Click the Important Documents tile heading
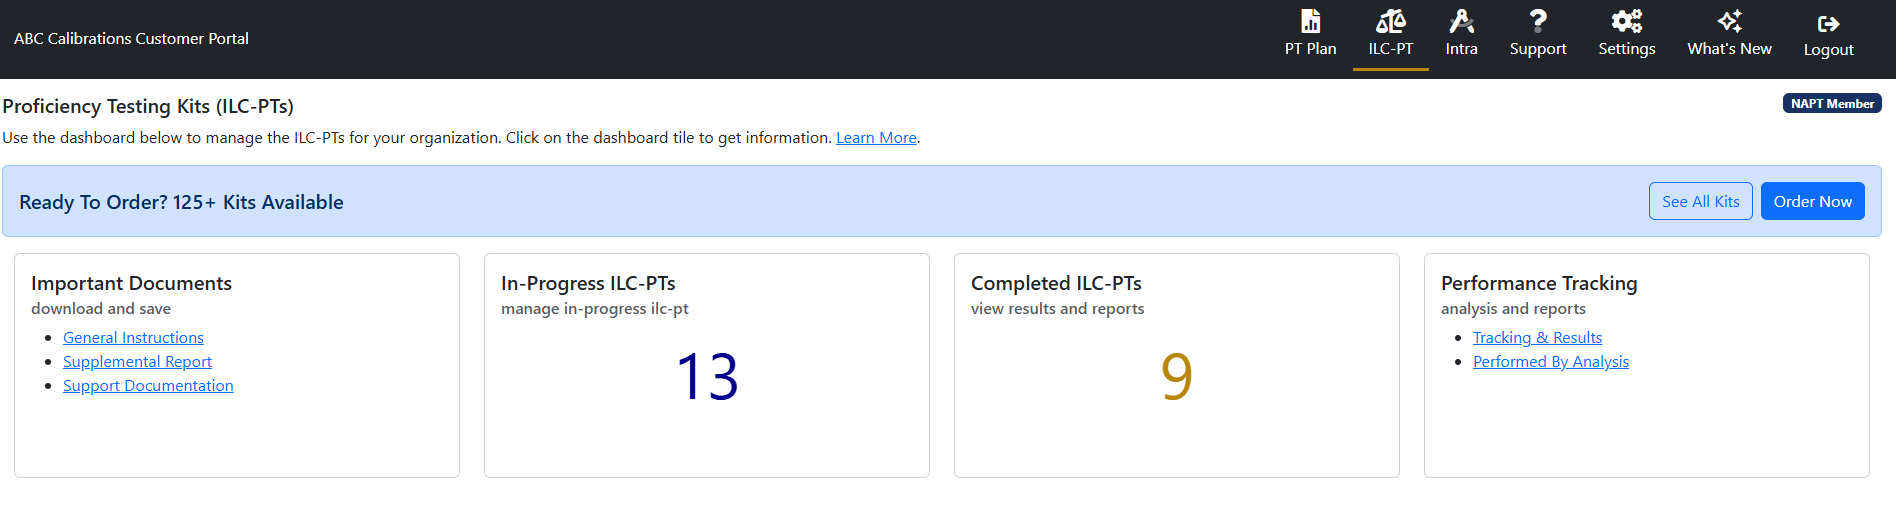The width and height of the screenshot is (1896, 509). pyautogui.click(x=131, y=283)
